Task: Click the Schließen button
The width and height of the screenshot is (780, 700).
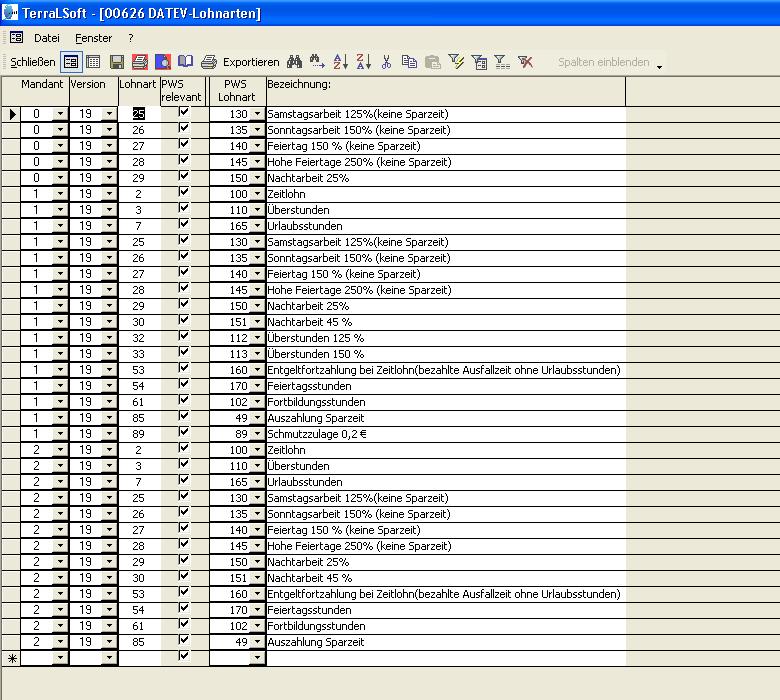Action: (x=33, y=62)
